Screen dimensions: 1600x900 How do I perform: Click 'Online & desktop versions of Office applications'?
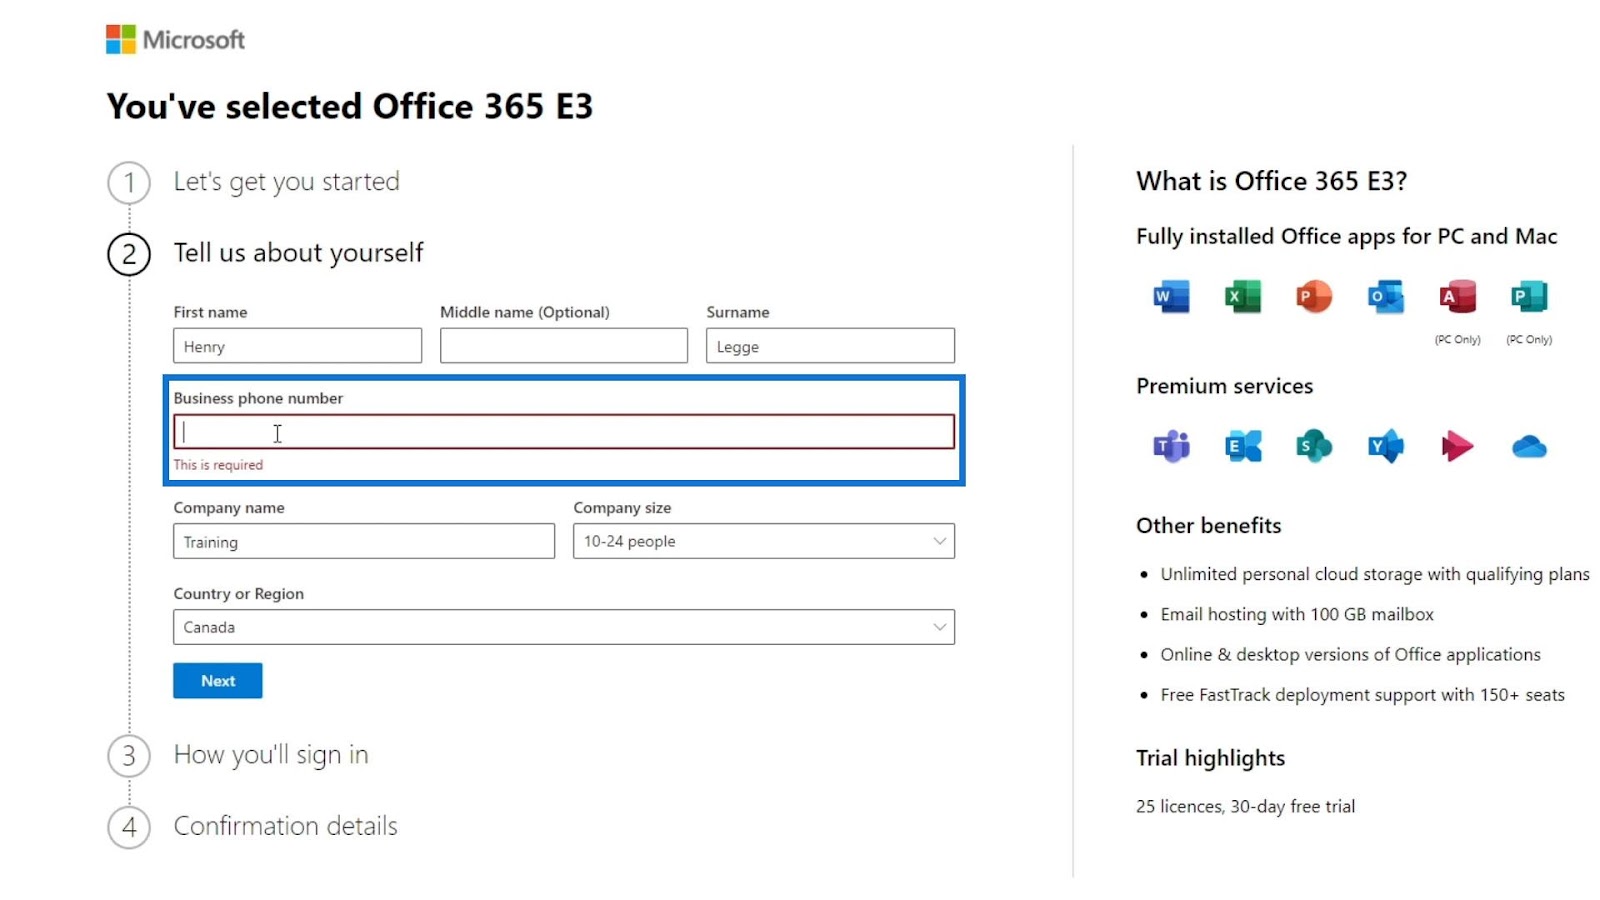(1351, 654)
